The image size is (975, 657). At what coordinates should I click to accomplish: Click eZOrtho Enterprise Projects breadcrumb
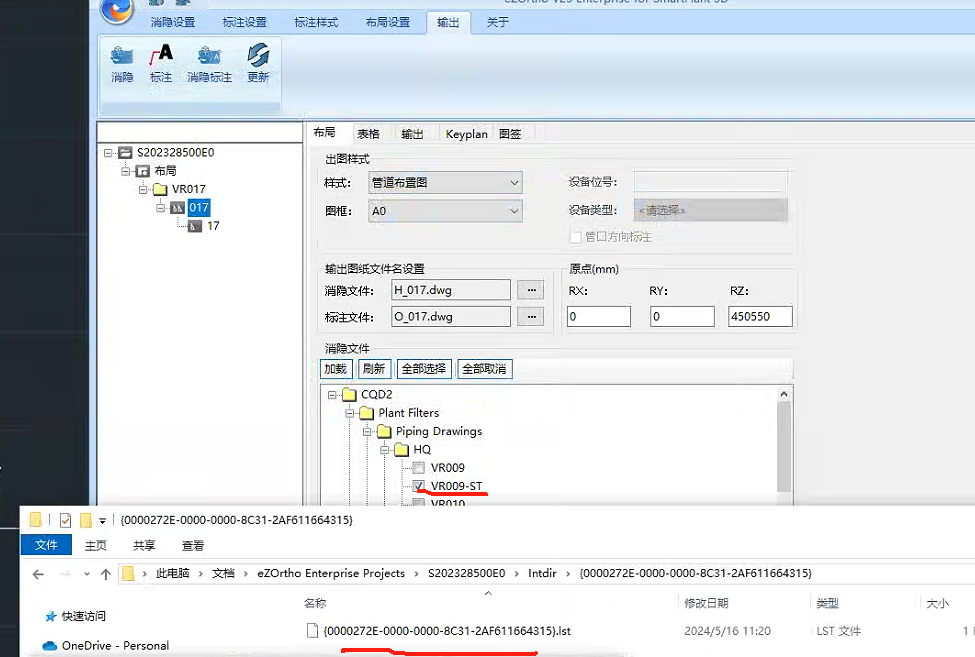(331, 573)
